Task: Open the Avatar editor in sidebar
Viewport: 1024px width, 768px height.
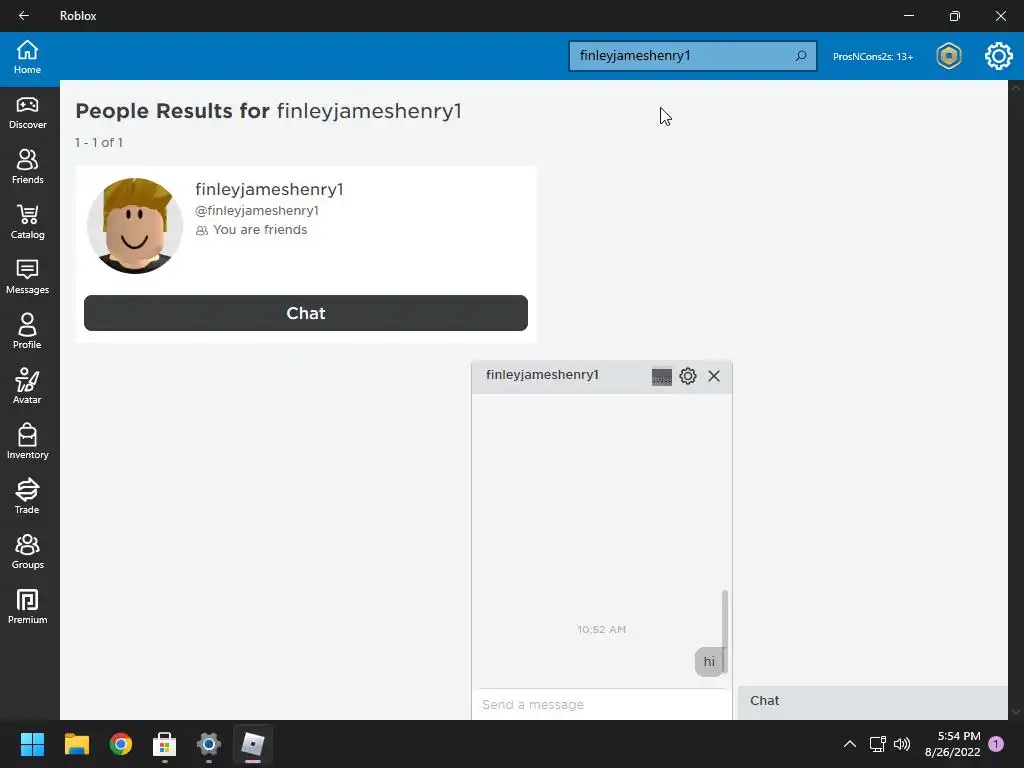Action: [27, 387]
